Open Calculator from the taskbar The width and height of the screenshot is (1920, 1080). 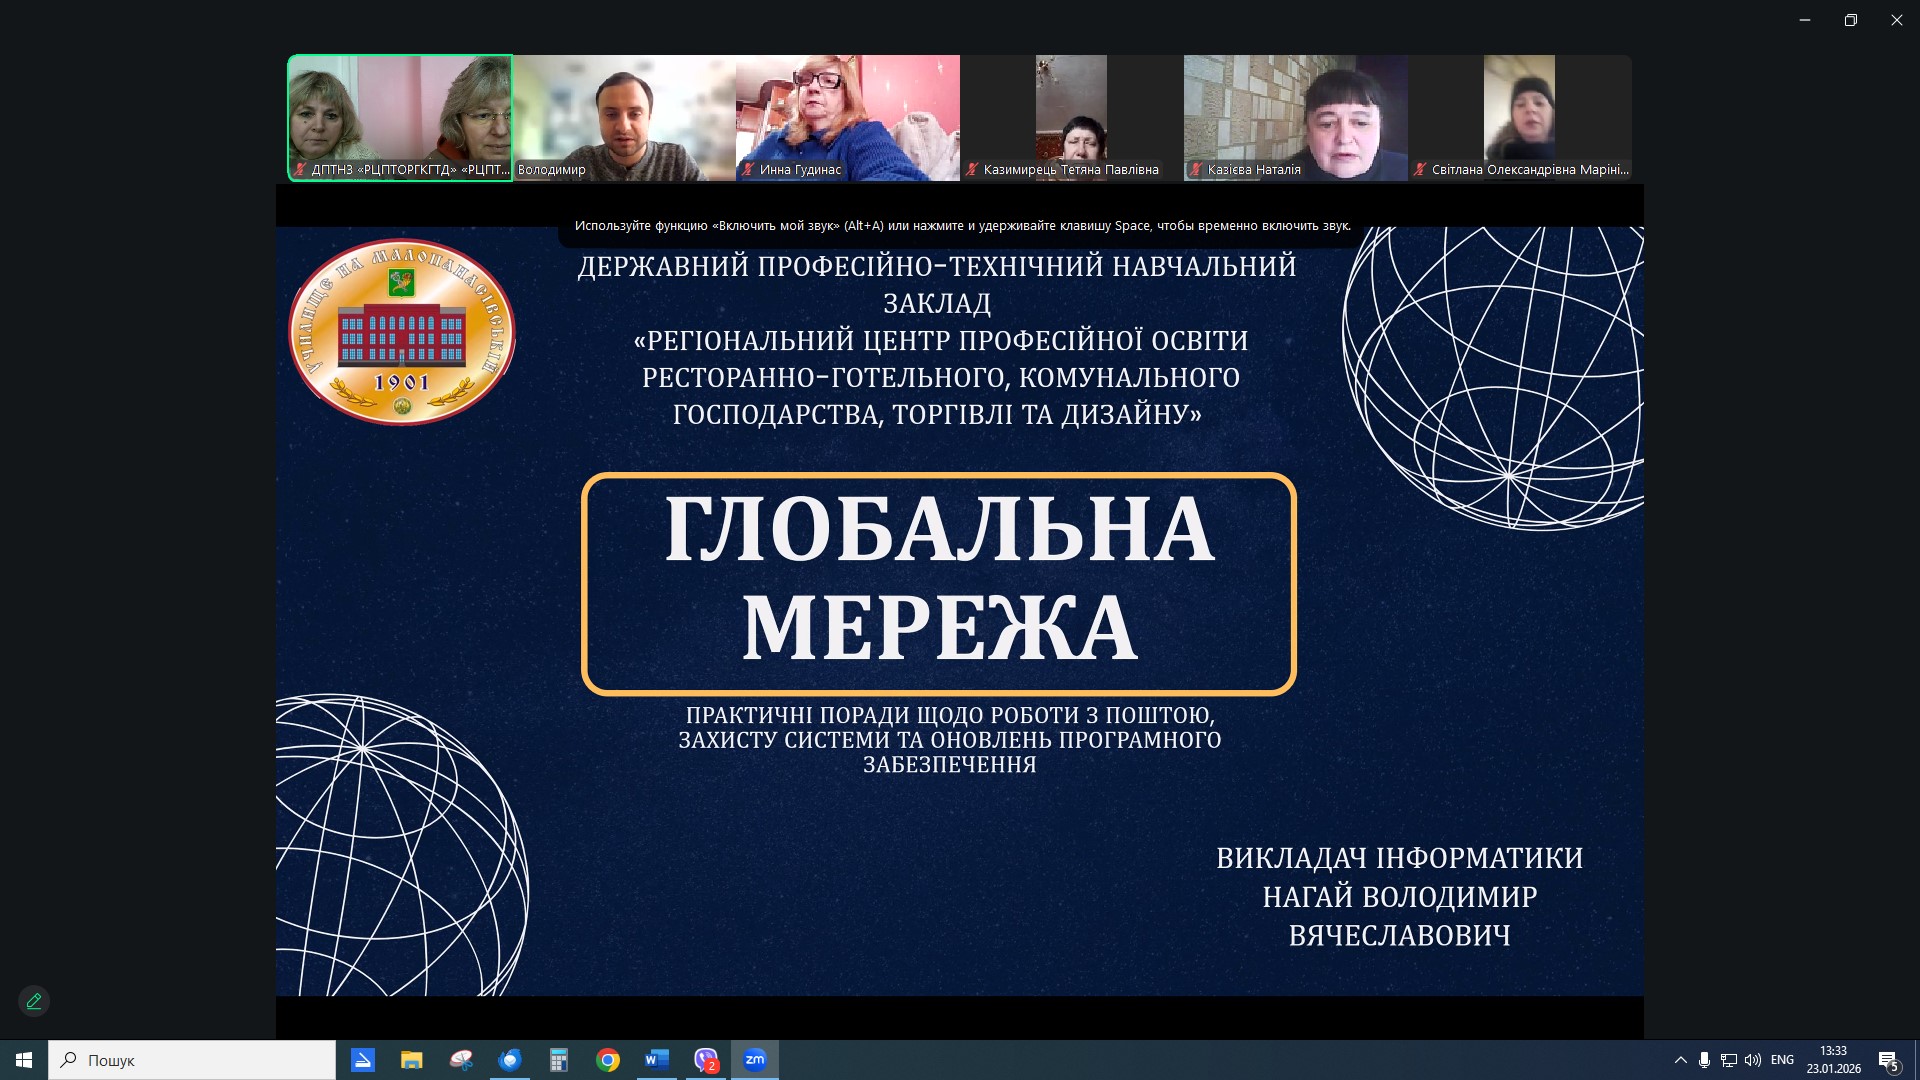point(559,1060)
